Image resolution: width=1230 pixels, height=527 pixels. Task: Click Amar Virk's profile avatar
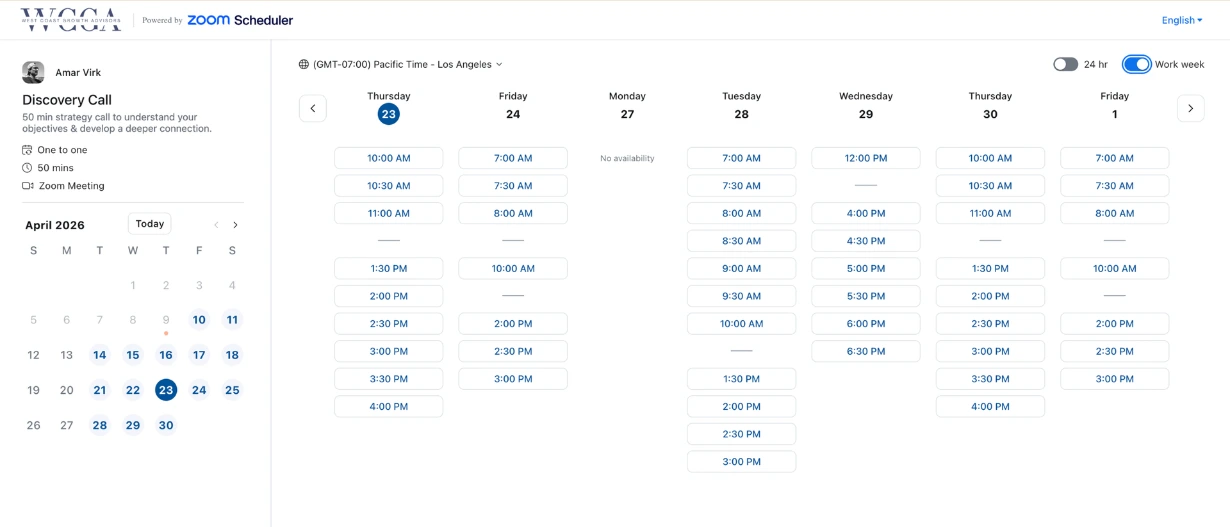[33, 72]
